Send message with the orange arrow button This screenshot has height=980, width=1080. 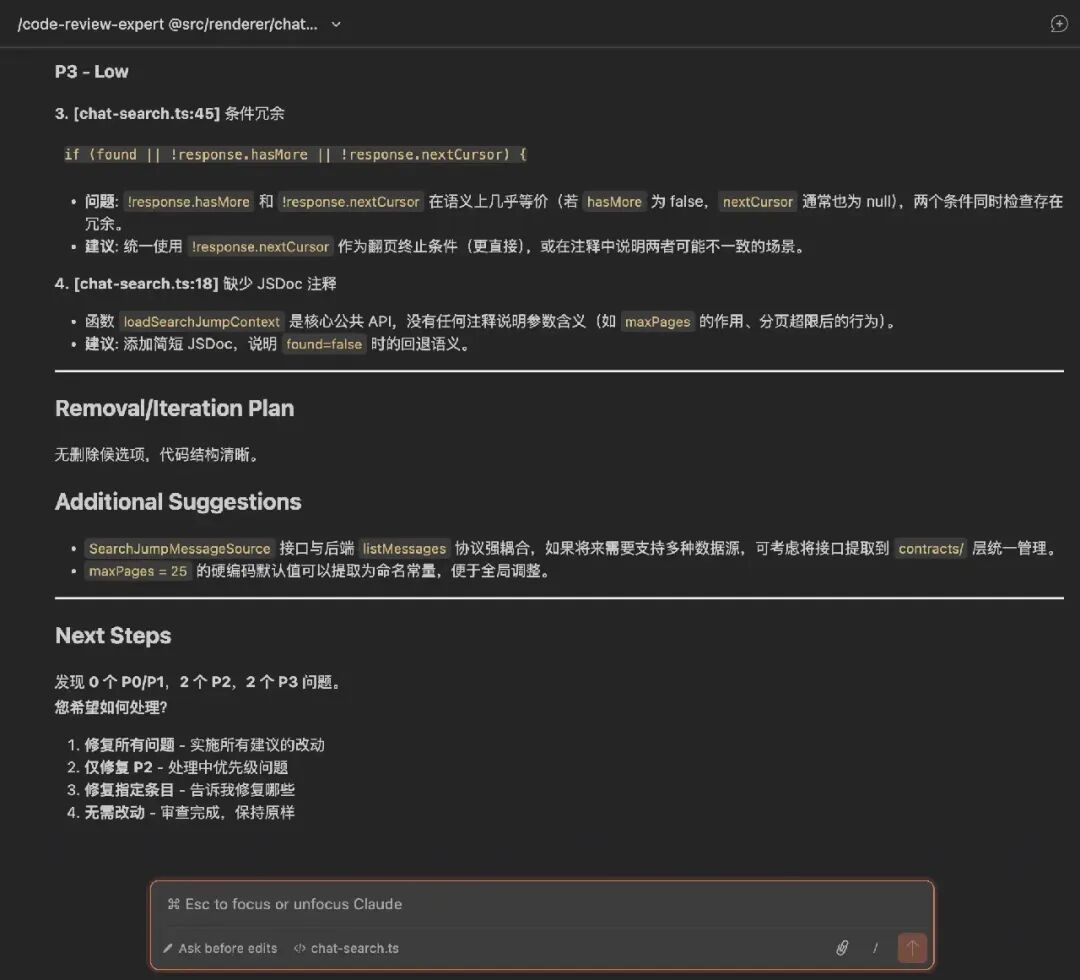click(x=912, y=948)
